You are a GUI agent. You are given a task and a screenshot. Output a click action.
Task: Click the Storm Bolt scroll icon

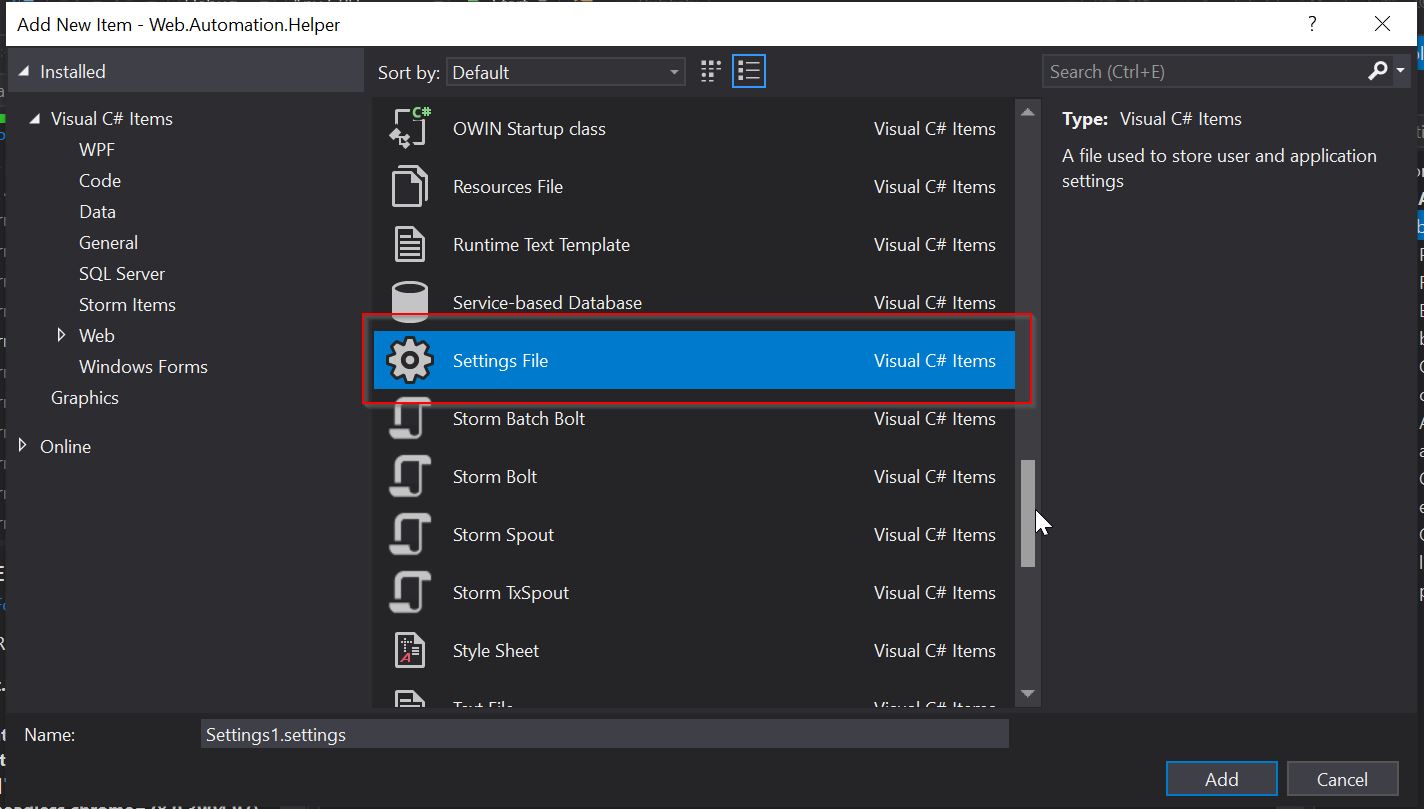tap(409, 476)
